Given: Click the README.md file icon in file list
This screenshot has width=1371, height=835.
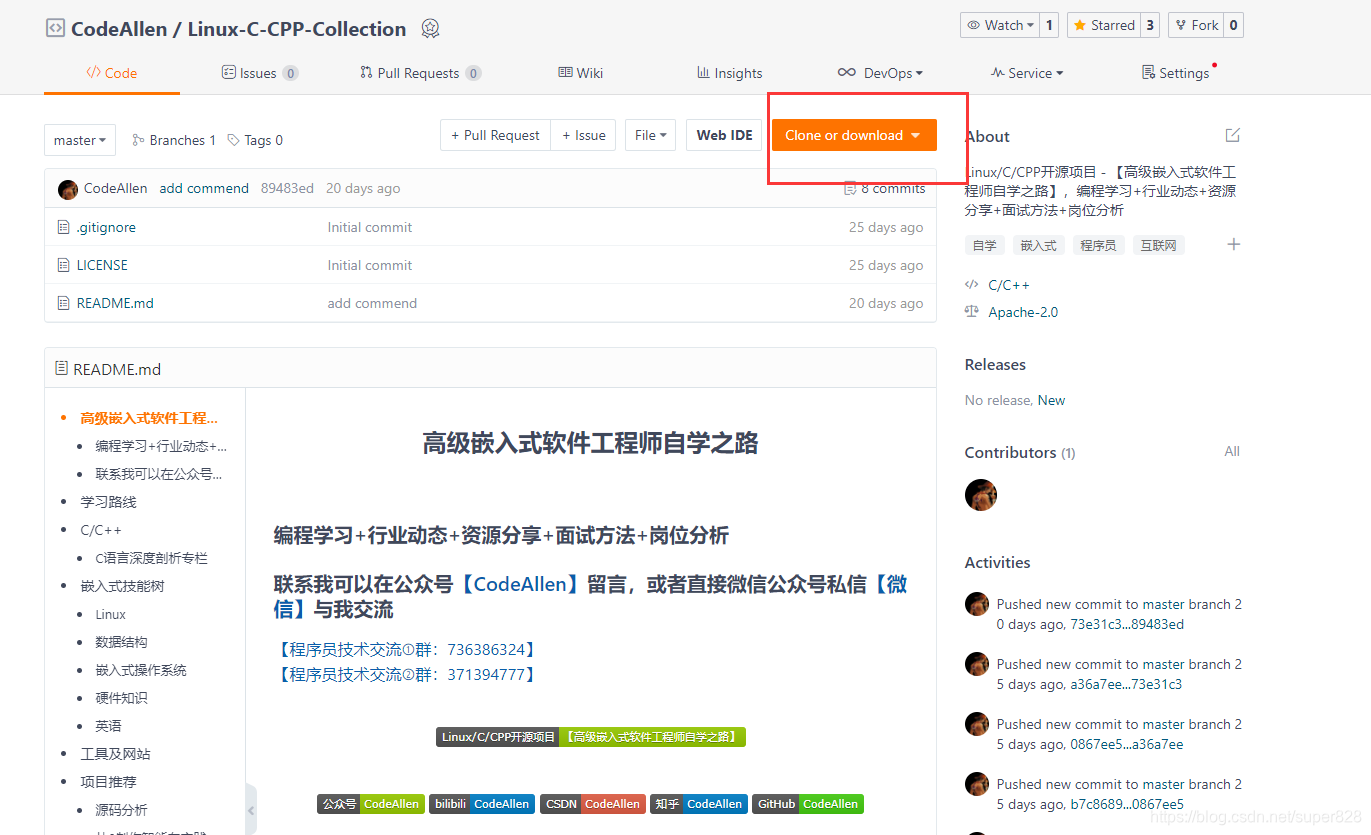Looking at the screenshot, I should coord(64,303).
